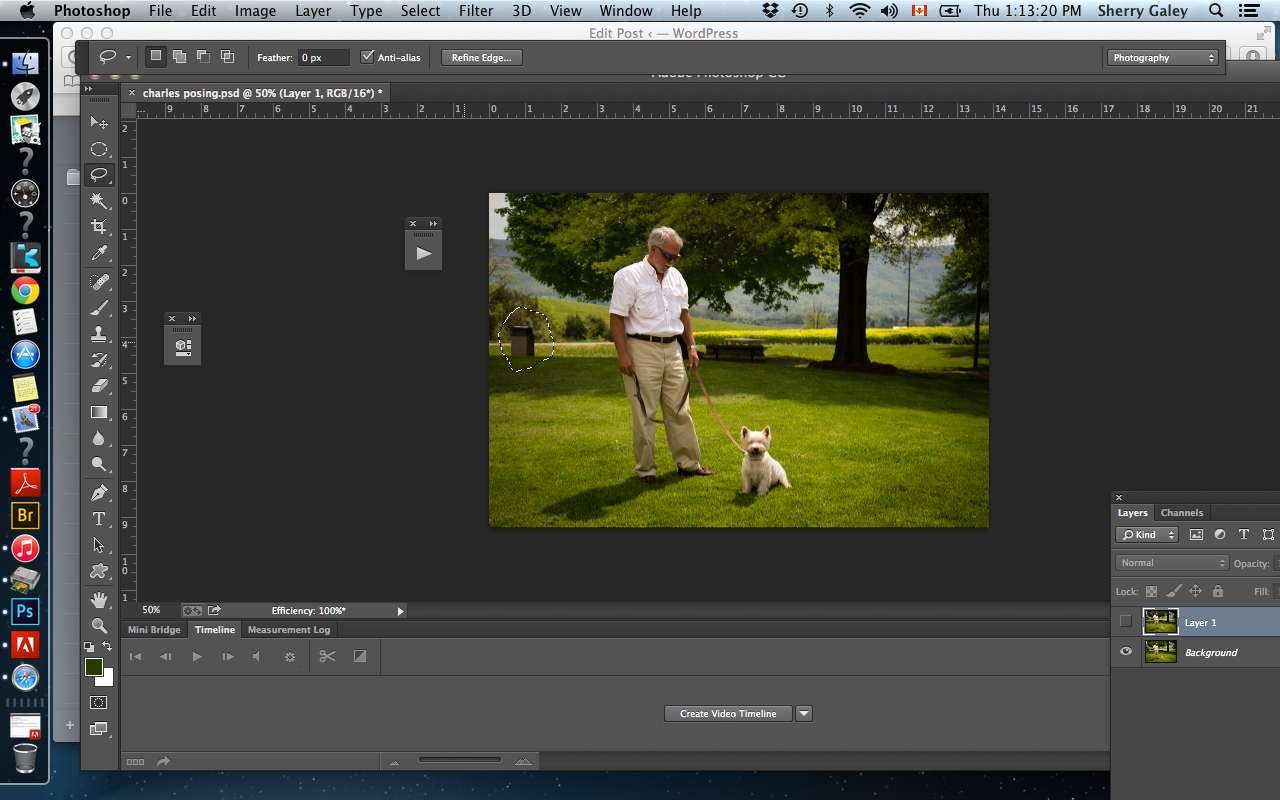Select the Move tool
This screenshot has height=800, width=1280.
click(x=99, y=123)
